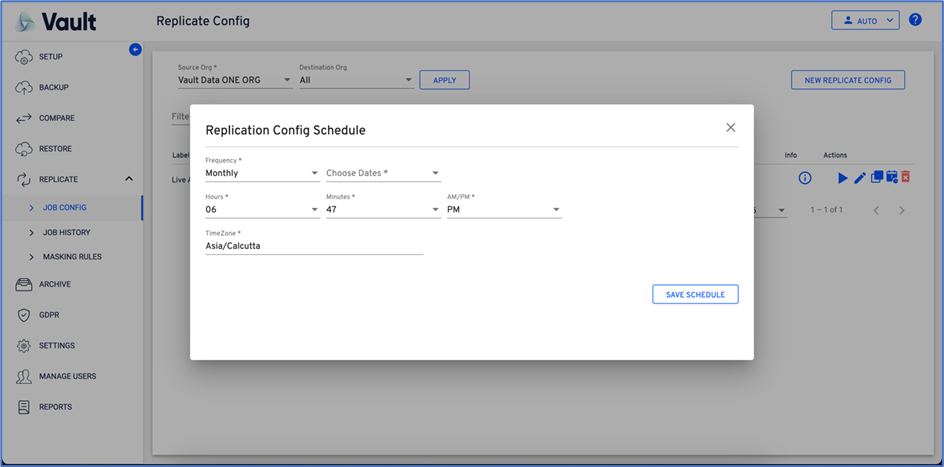Open the Minutes dropdown showing 47
Screen dimensions: 944x467
coord(382,210)
